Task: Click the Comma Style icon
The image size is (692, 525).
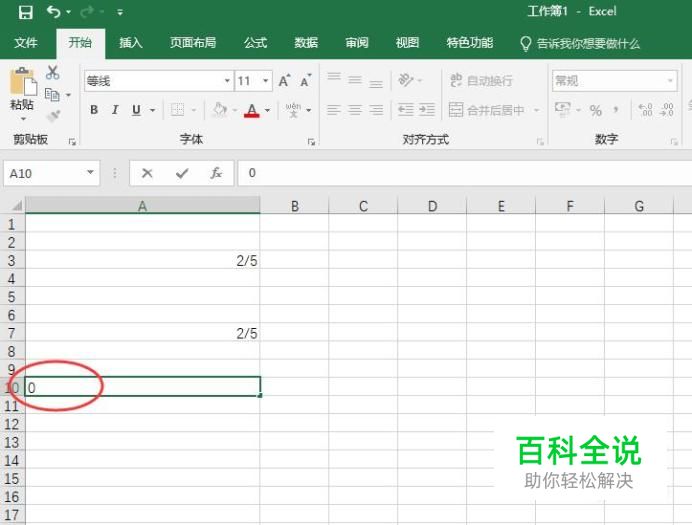Action: pyautogui.click(x=616, y=110)
